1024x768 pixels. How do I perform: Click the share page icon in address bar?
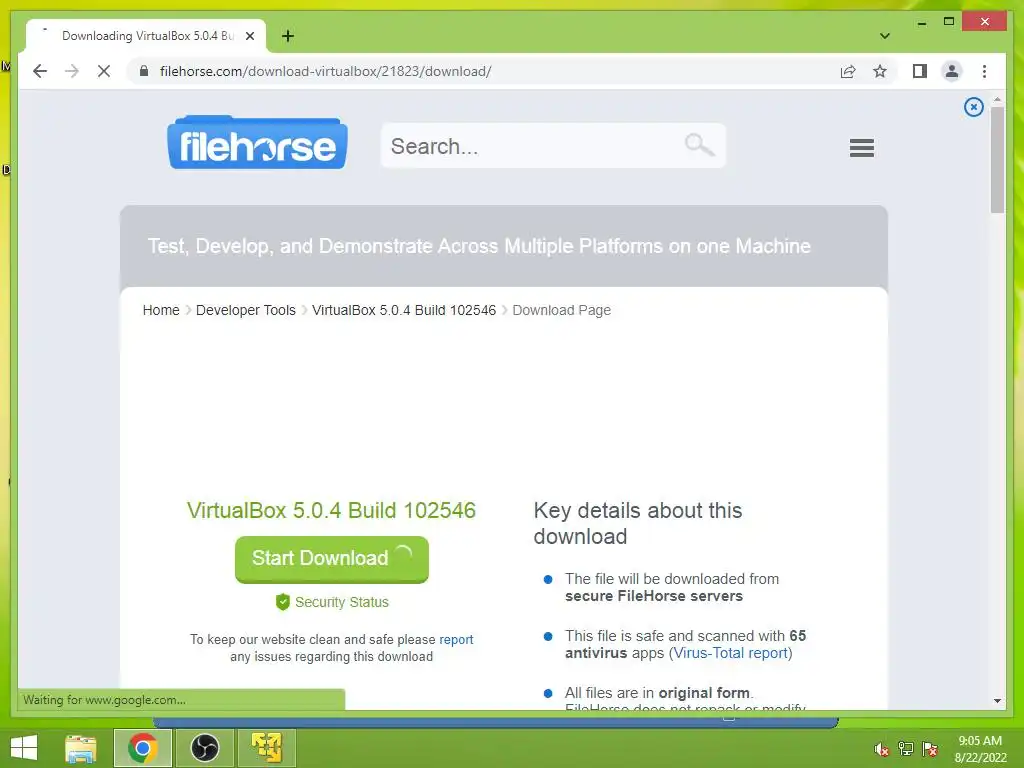click(848, 71)
